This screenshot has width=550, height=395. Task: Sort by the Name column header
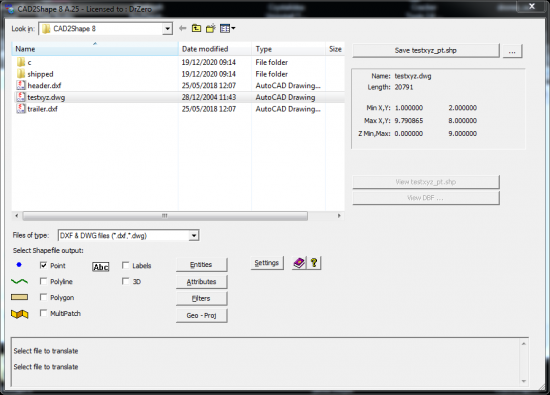pos(95,49)
